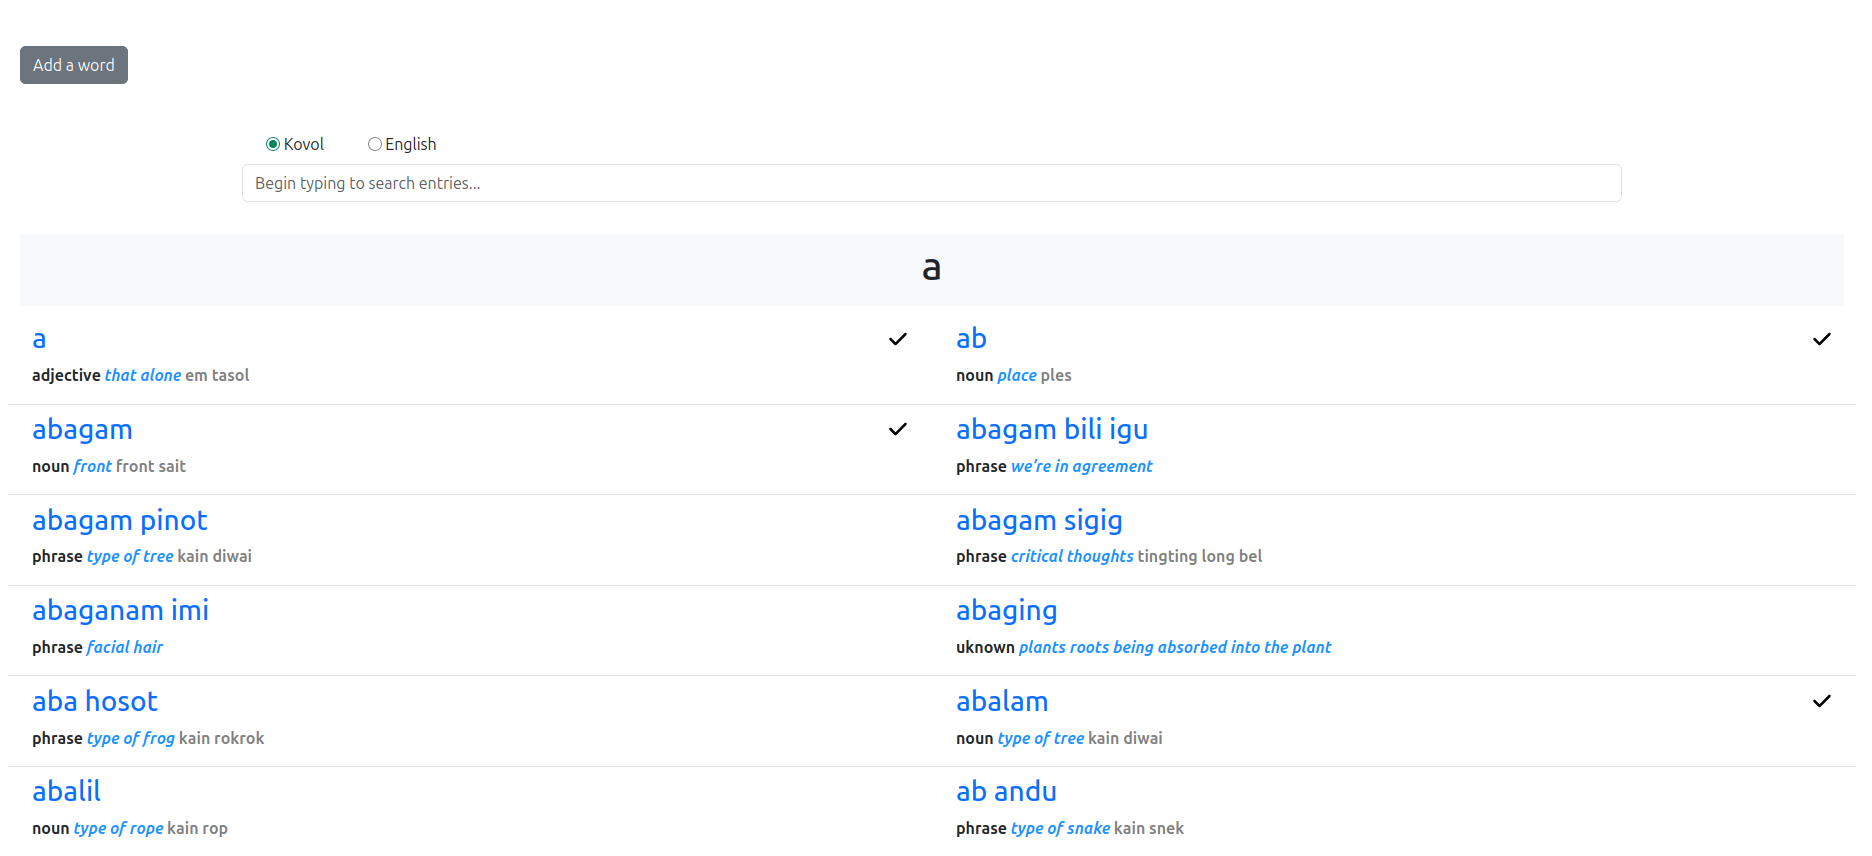Open the entry "a"
1872x856 pixels.
[39, 339]
